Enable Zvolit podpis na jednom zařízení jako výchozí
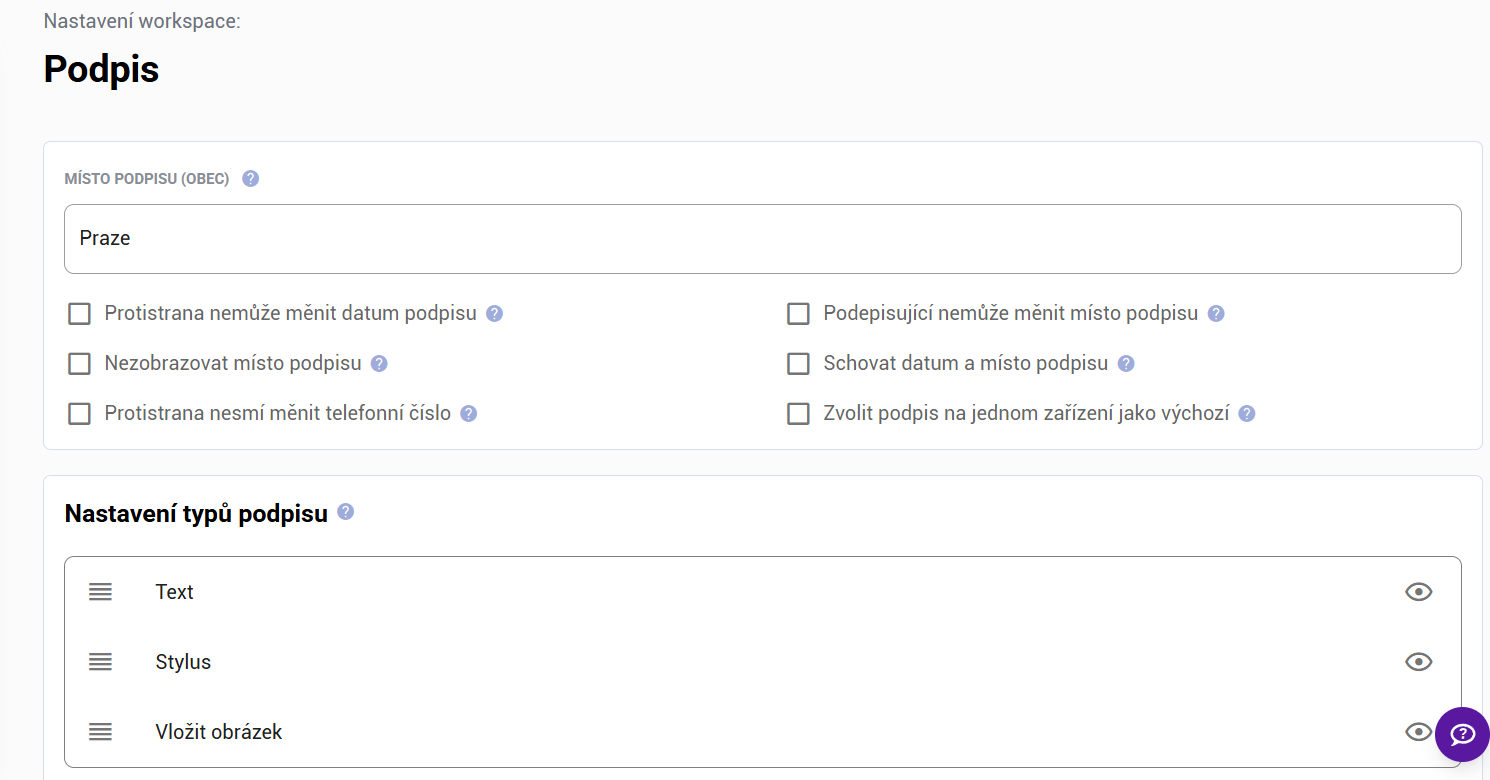The image size is (1490, 780). 798,414
